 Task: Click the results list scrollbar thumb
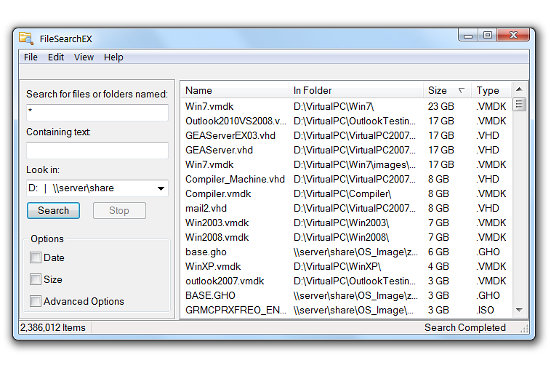coord(519,104)
